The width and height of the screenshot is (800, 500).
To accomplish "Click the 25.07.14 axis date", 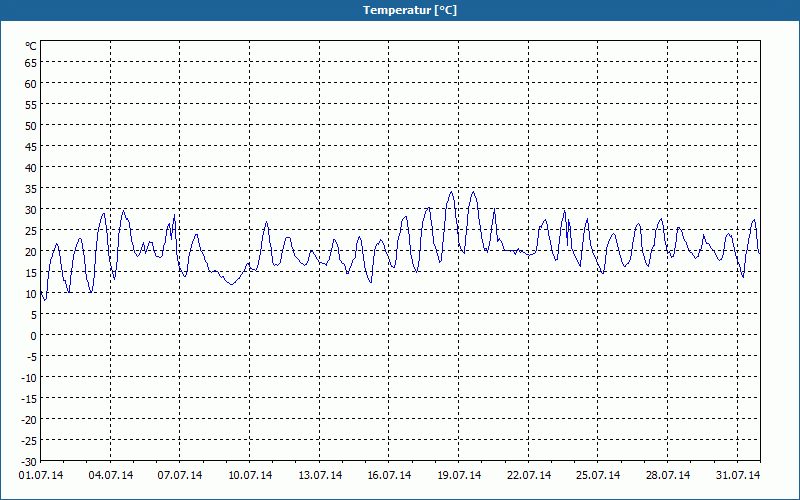I will tap(598, 476).
